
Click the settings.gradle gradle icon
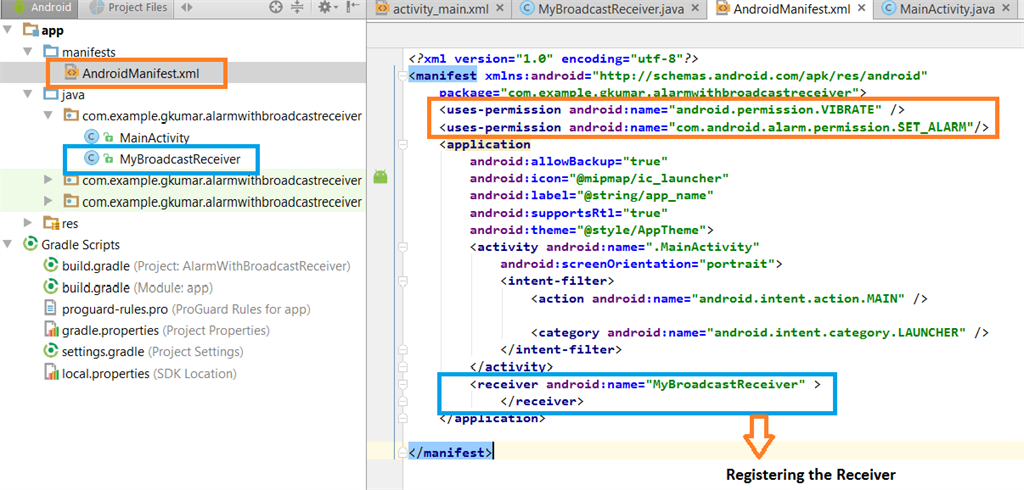click(x=50, y=352)
